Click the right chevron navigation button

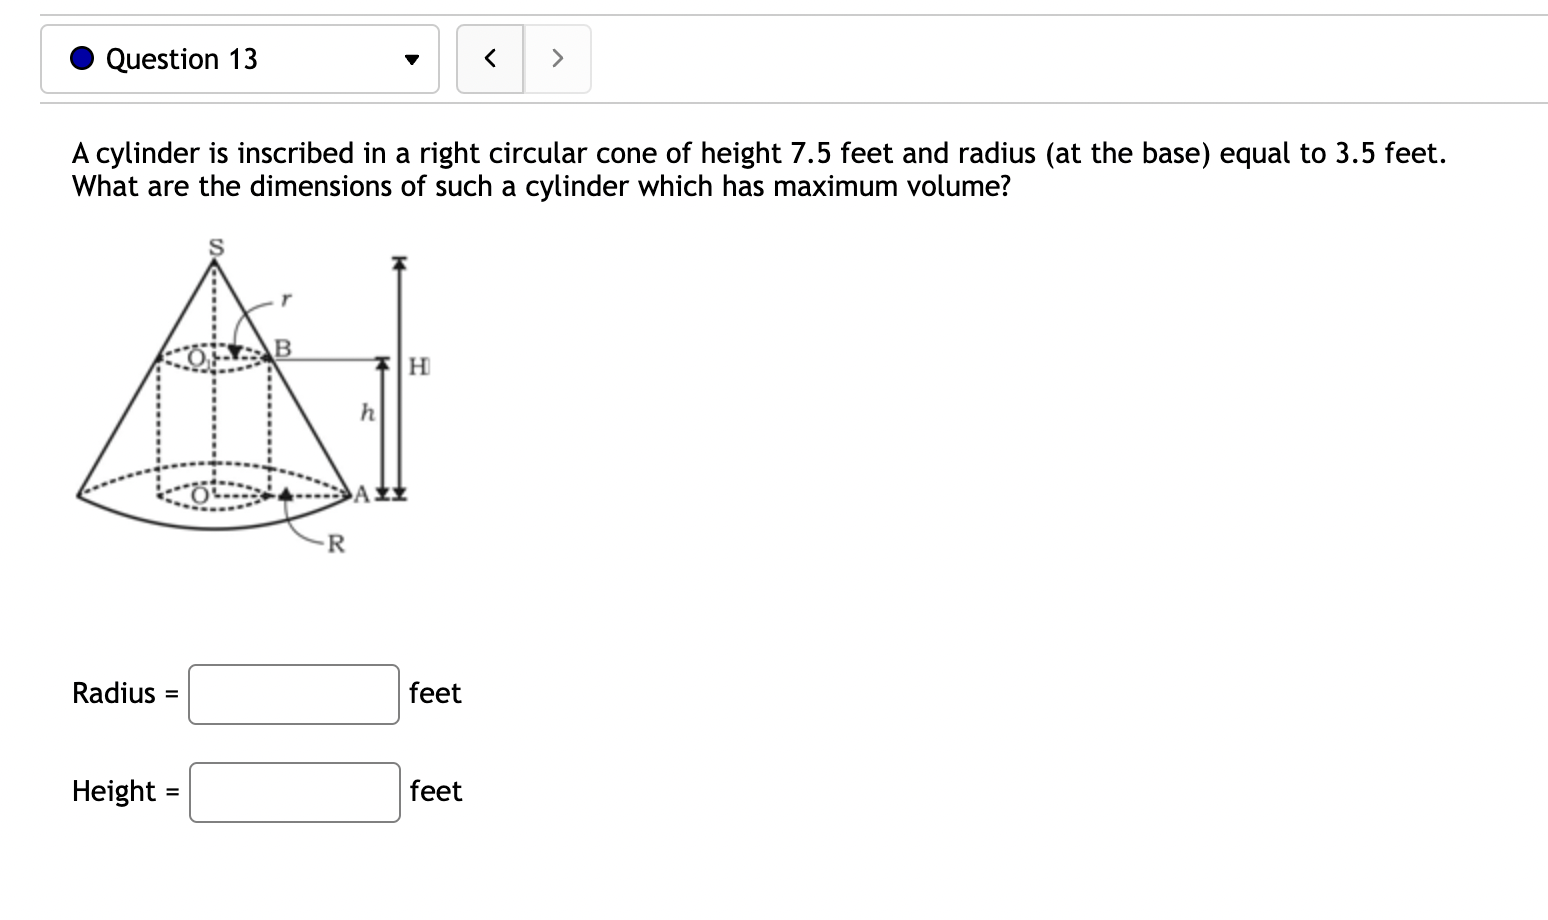point(557,59)
